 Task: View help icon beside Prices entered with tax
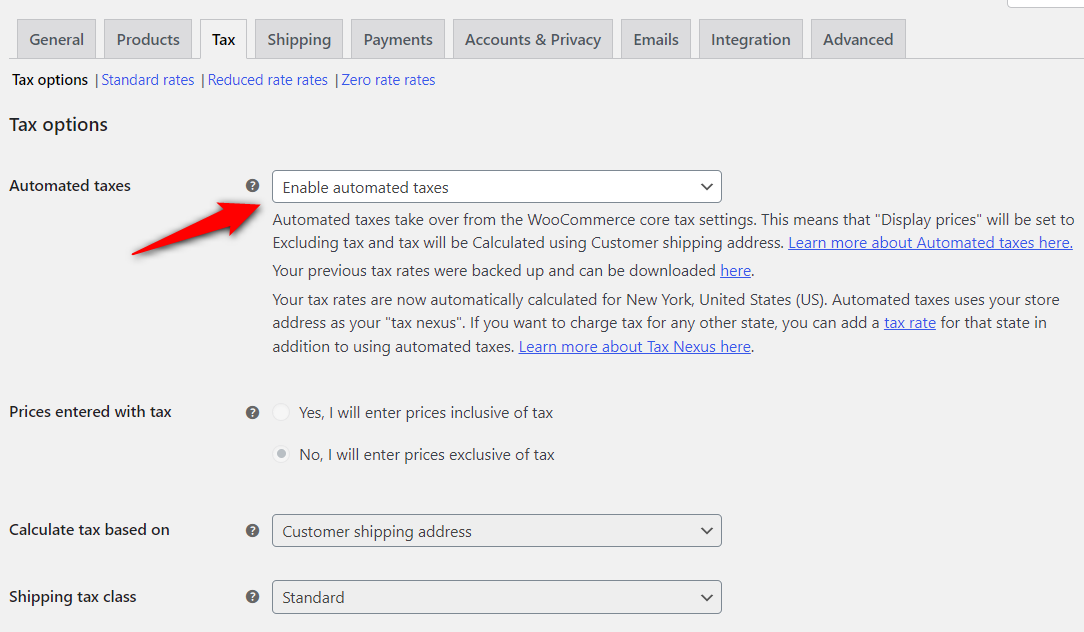click(x=252, y=412)
